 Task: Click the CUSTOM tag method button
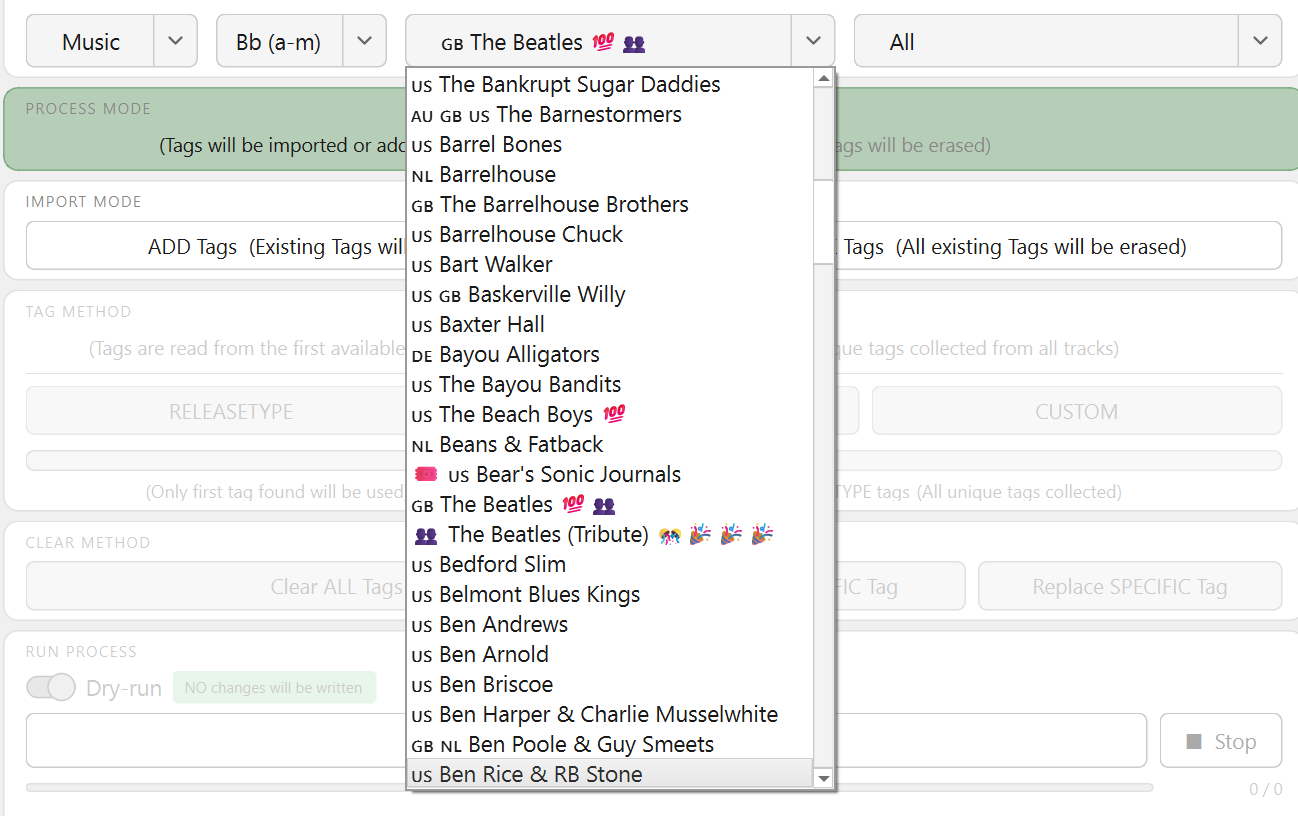[x=1076, y=412]
